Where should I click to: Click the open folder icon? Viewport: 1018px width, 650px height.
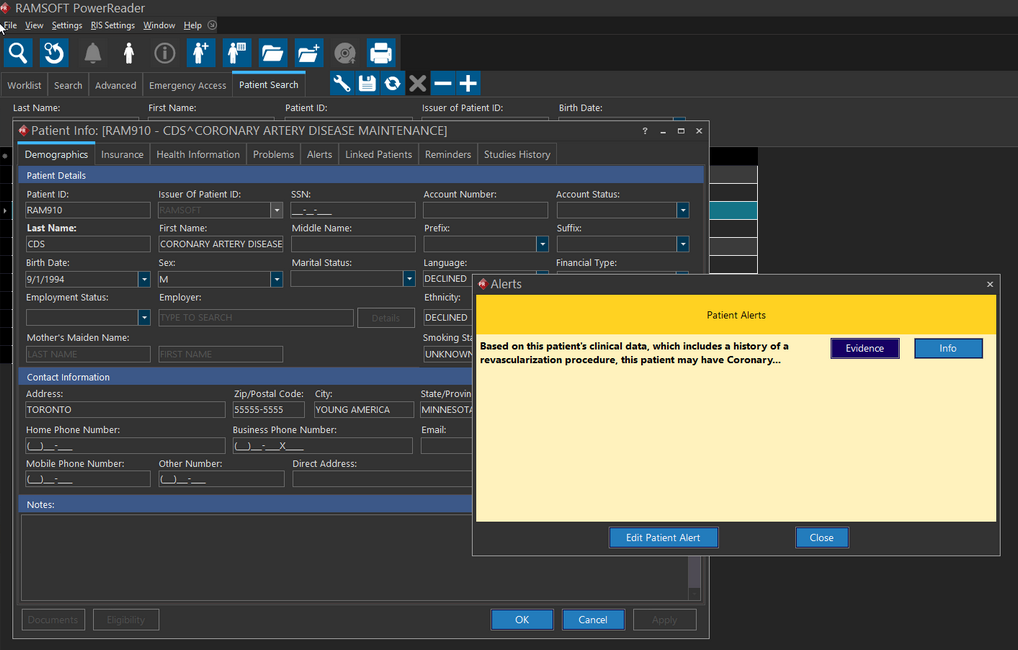click(272, 53)
